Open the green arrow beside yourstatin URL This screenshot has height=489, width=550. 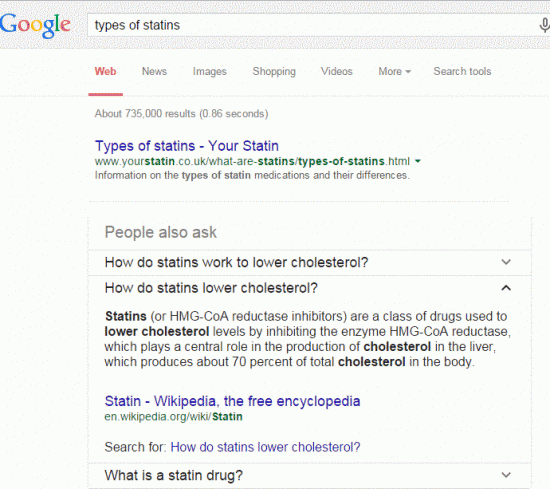417,161
